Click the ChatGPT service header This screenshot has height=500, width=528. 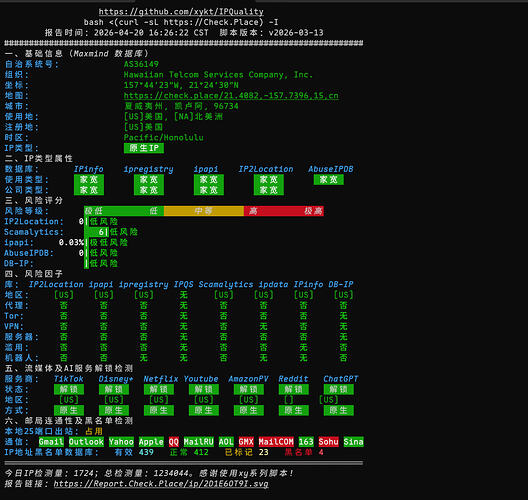[340, 378]
